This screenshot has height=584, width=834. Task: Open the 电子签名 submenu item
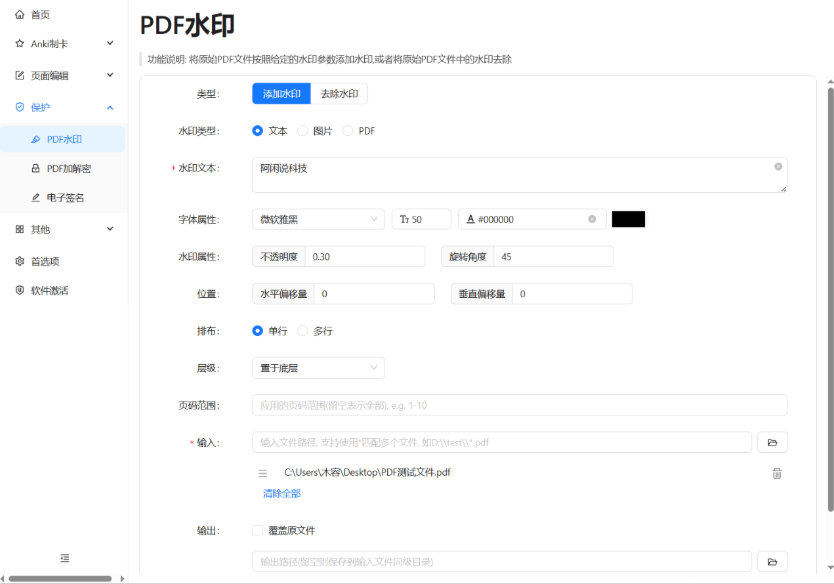tap(63, 198)
